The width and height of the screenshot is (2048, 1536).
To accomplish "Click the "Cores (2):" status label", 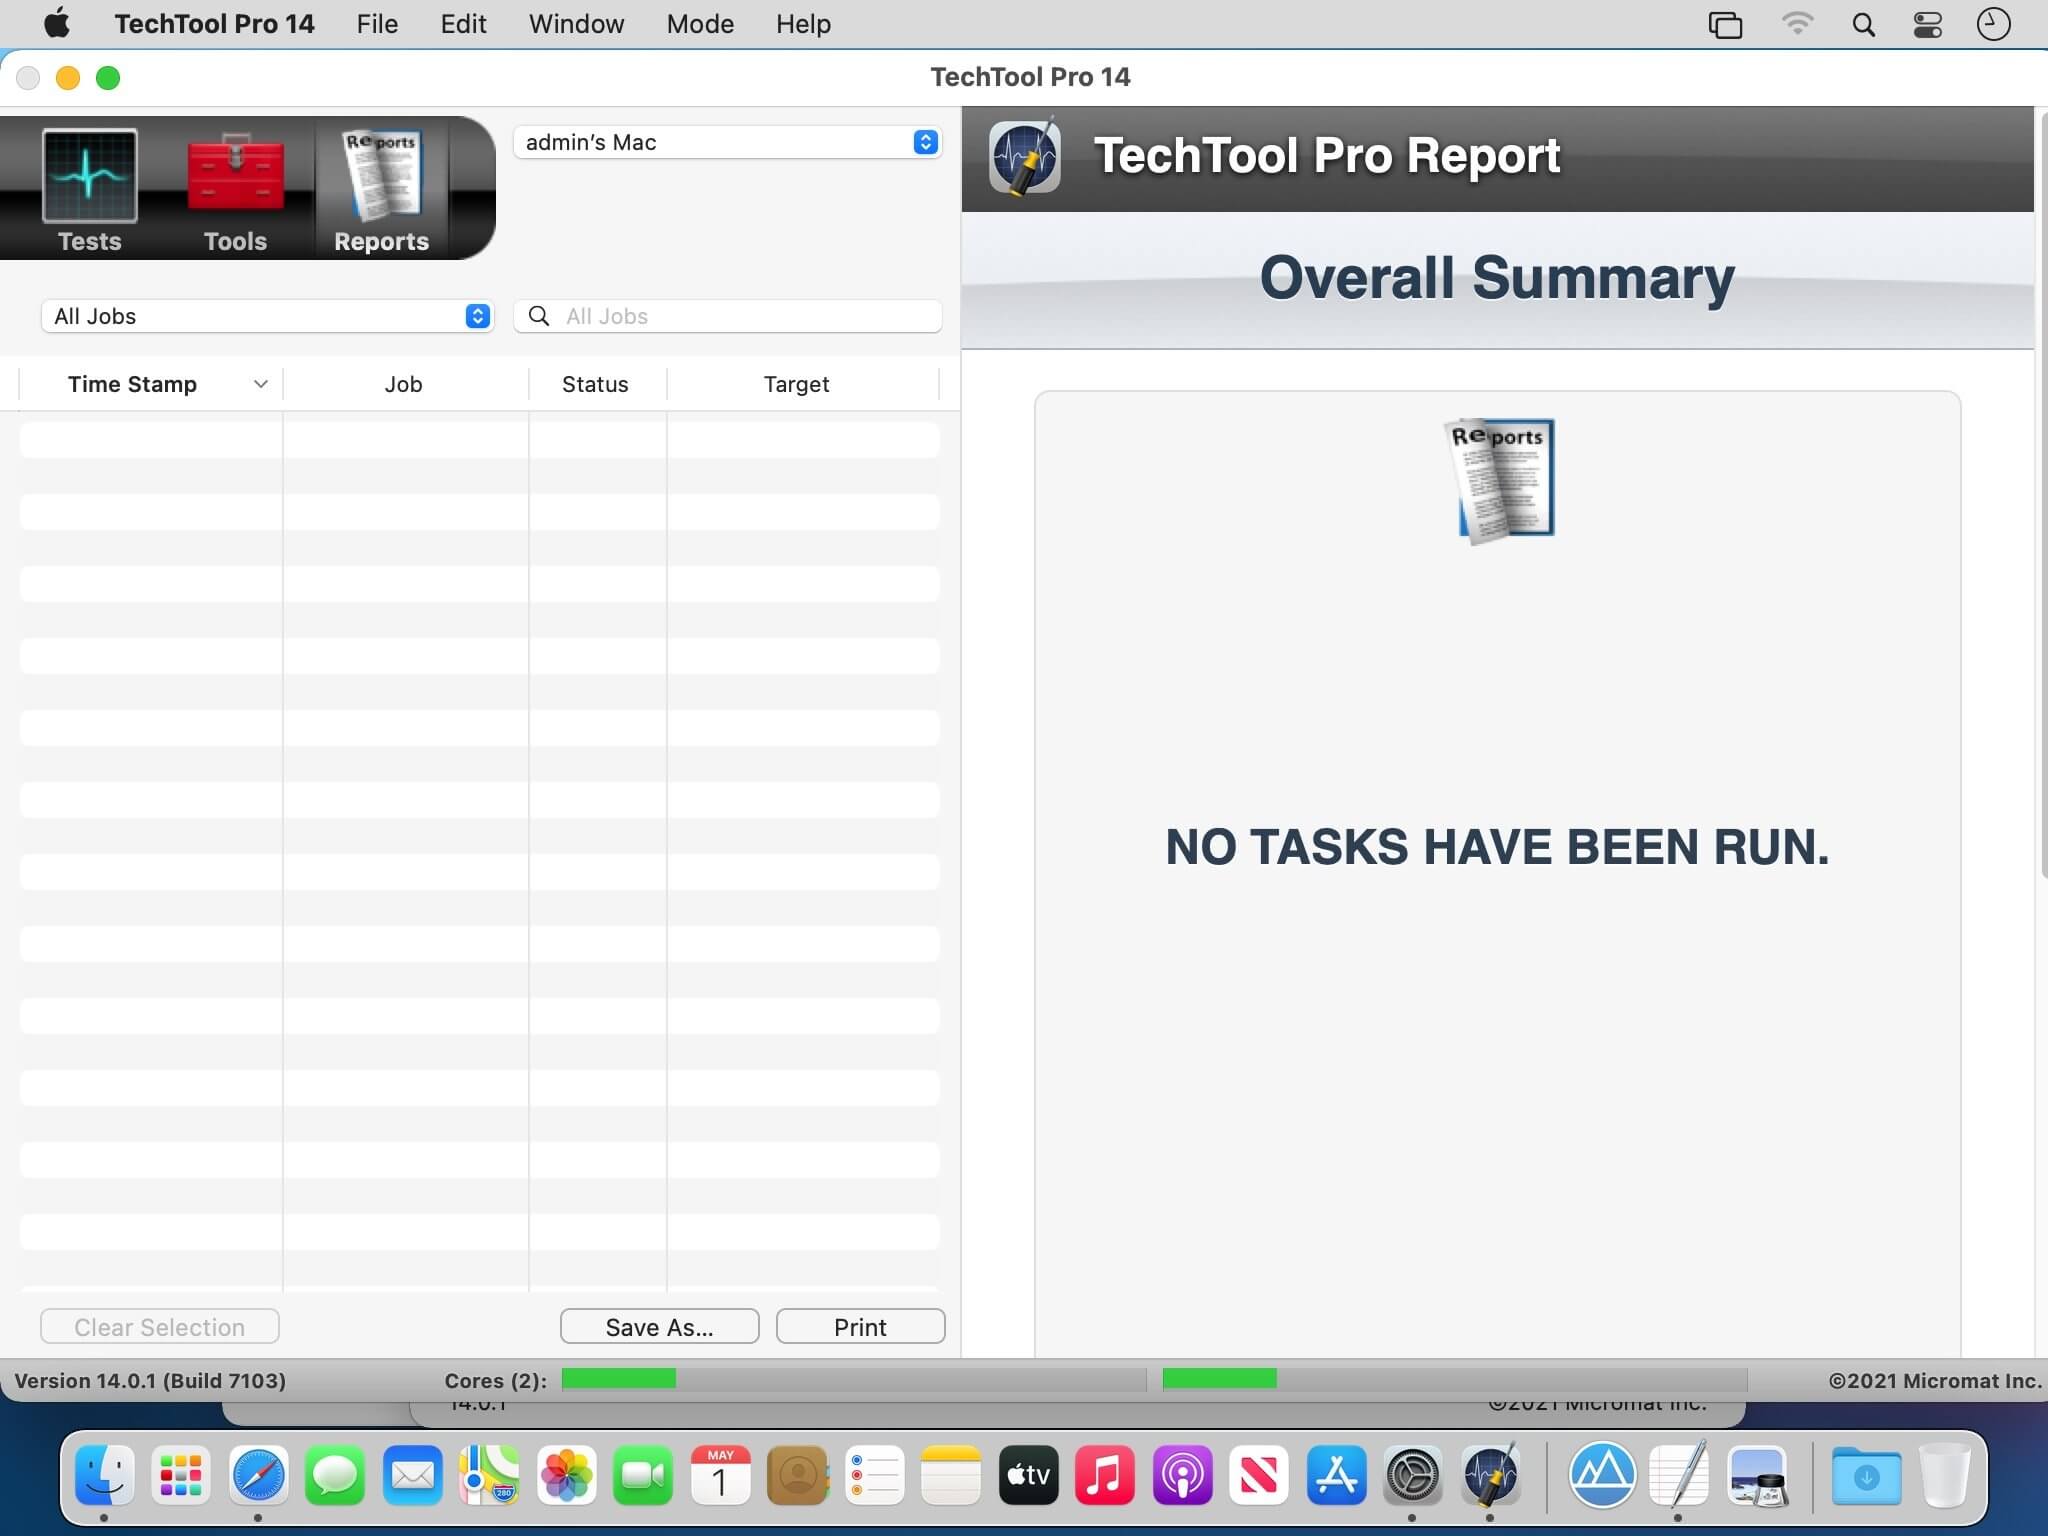I will [496, 1381].
